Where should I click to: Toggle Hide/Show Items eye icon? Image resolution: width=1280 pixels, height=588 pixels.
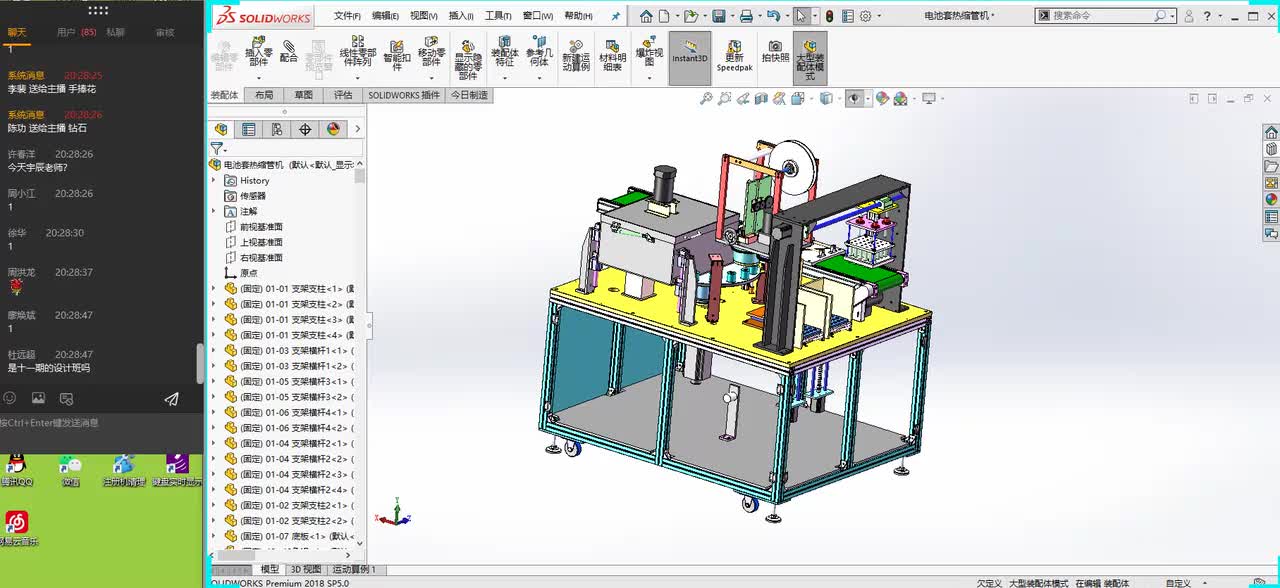(854, 98)
